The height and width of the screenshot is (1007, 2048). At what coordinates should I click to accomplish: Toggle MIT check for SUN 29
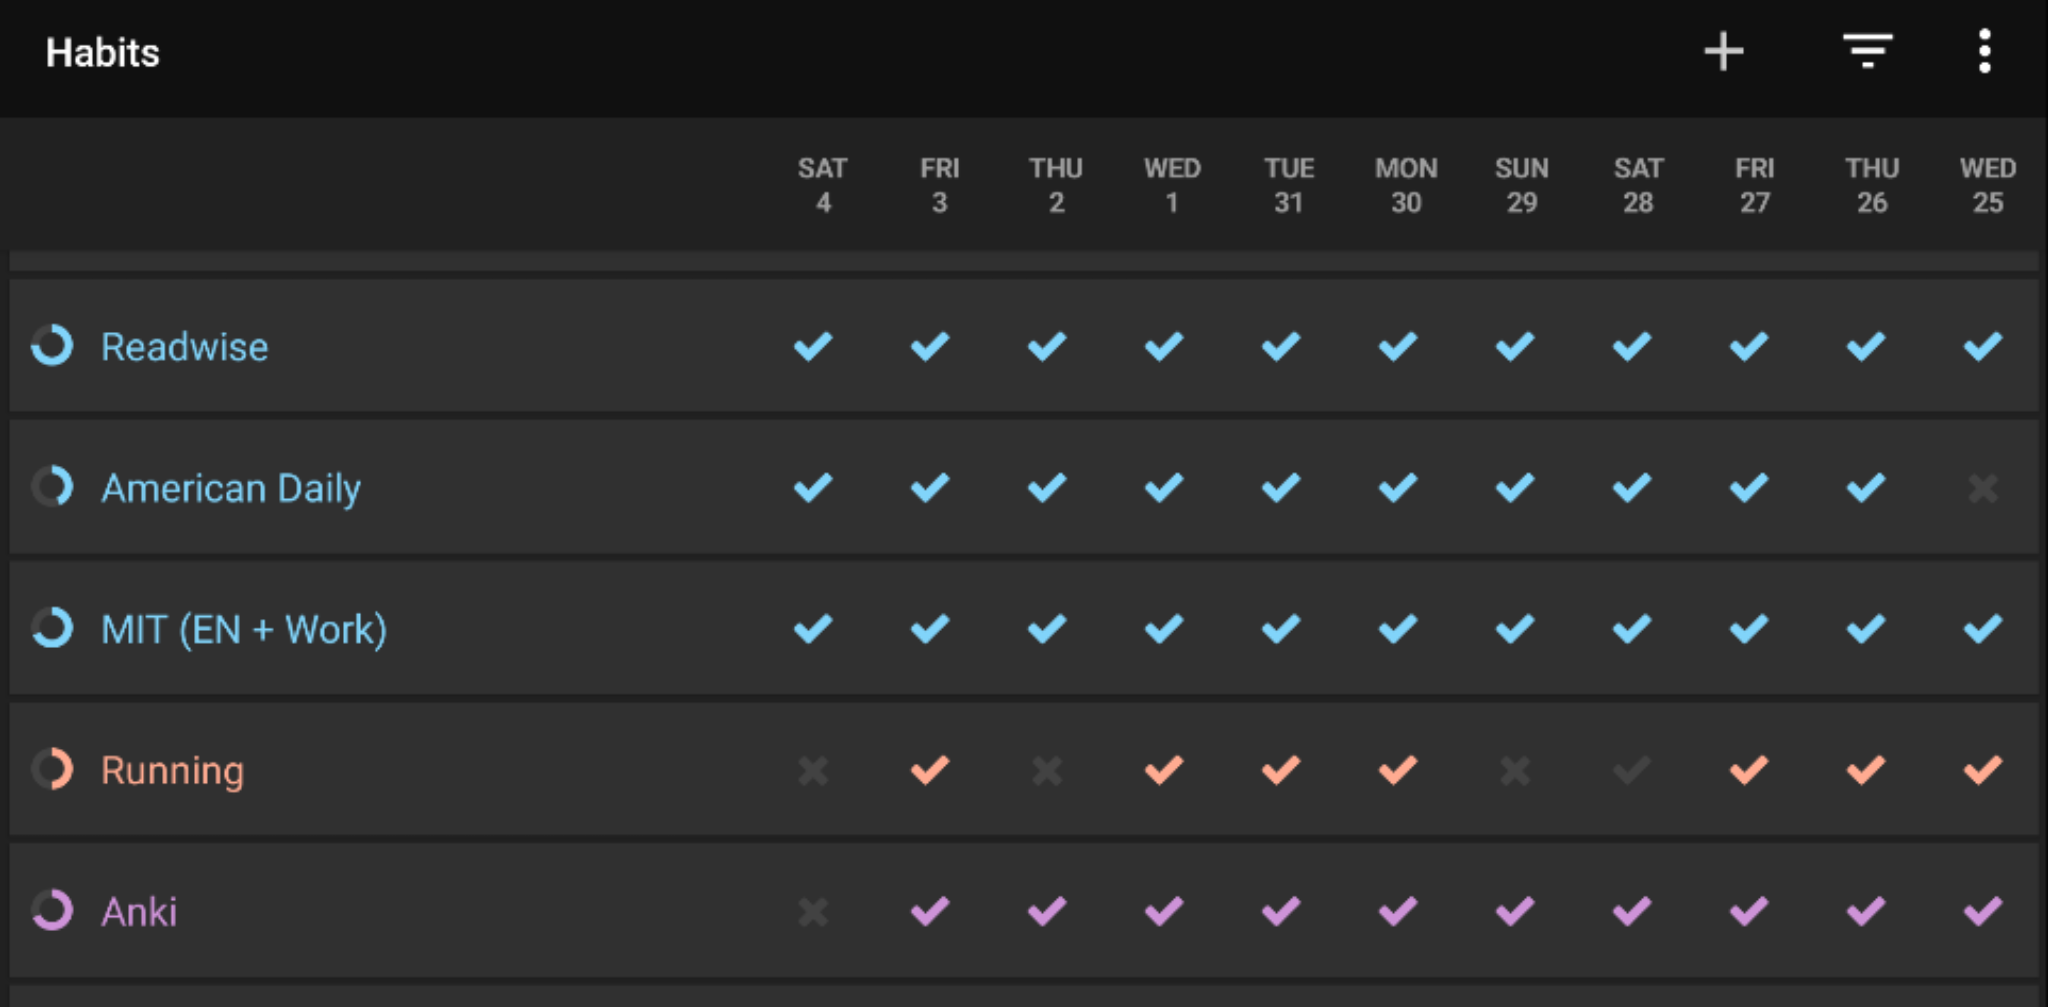[x=1515, y=629]
